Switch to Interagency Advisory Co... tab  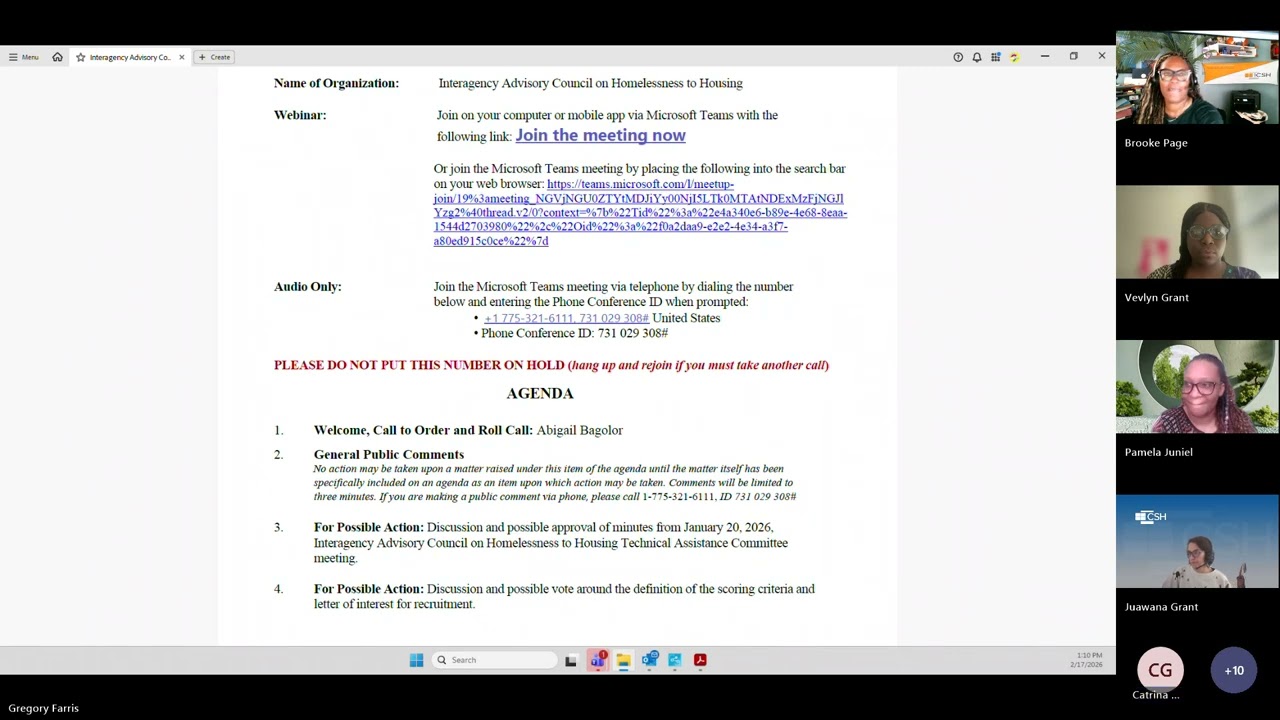click(129, 57)
